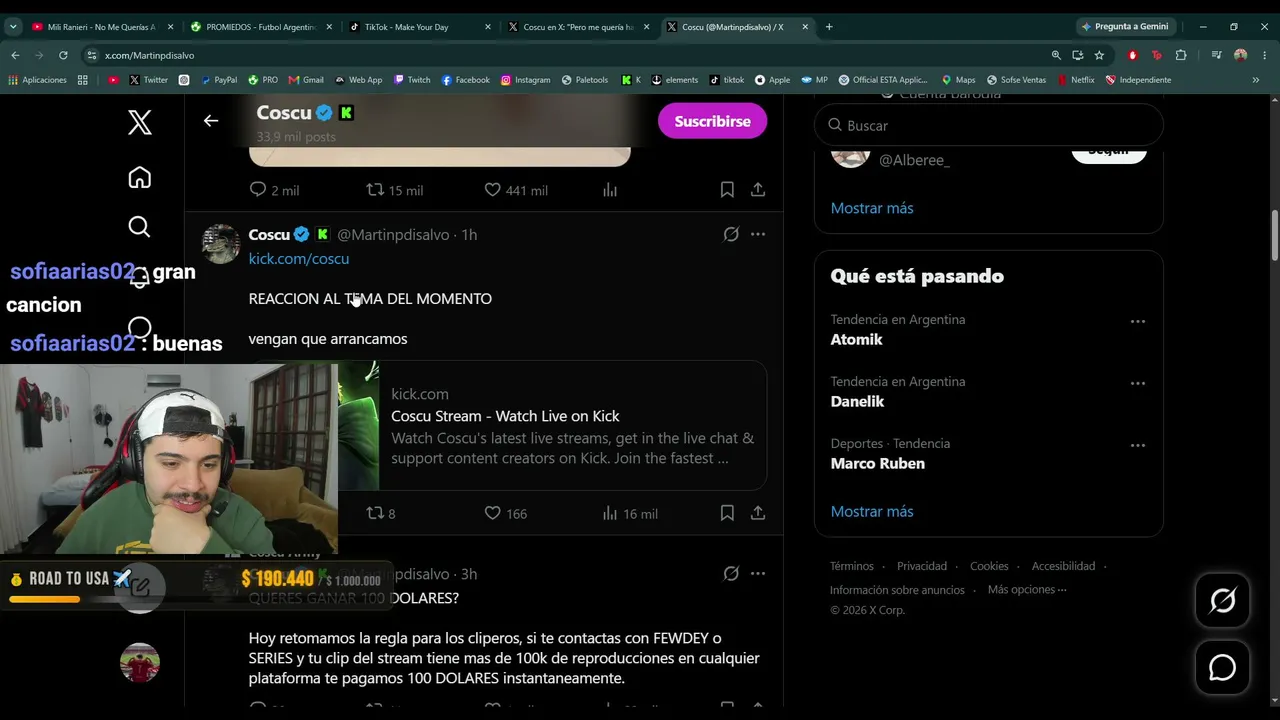
Task: Go back with the profile back arrow
Action: point(211,121)
